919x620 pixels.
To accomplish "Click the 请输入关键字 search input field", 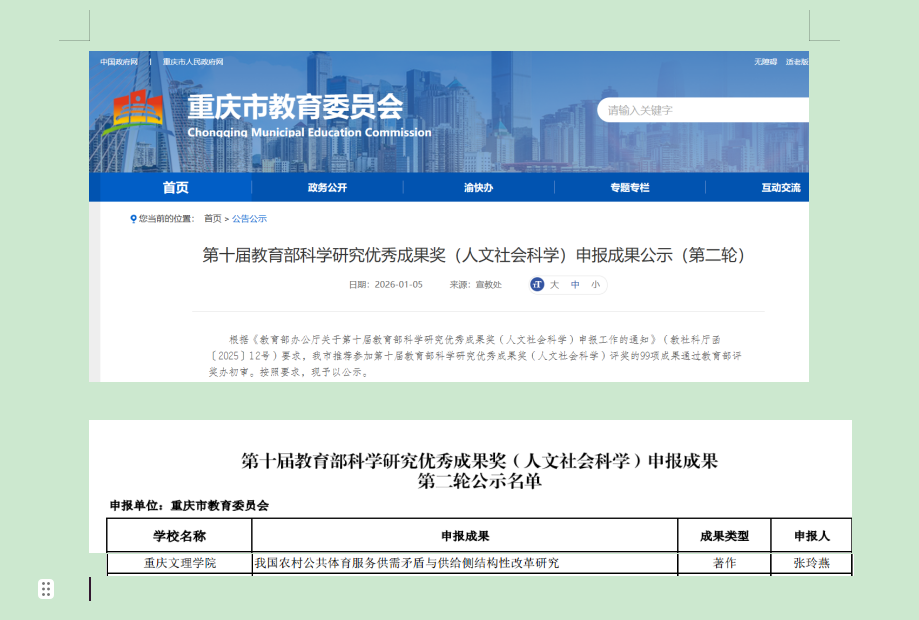I will pyautogui.click(x=680, y=109).
